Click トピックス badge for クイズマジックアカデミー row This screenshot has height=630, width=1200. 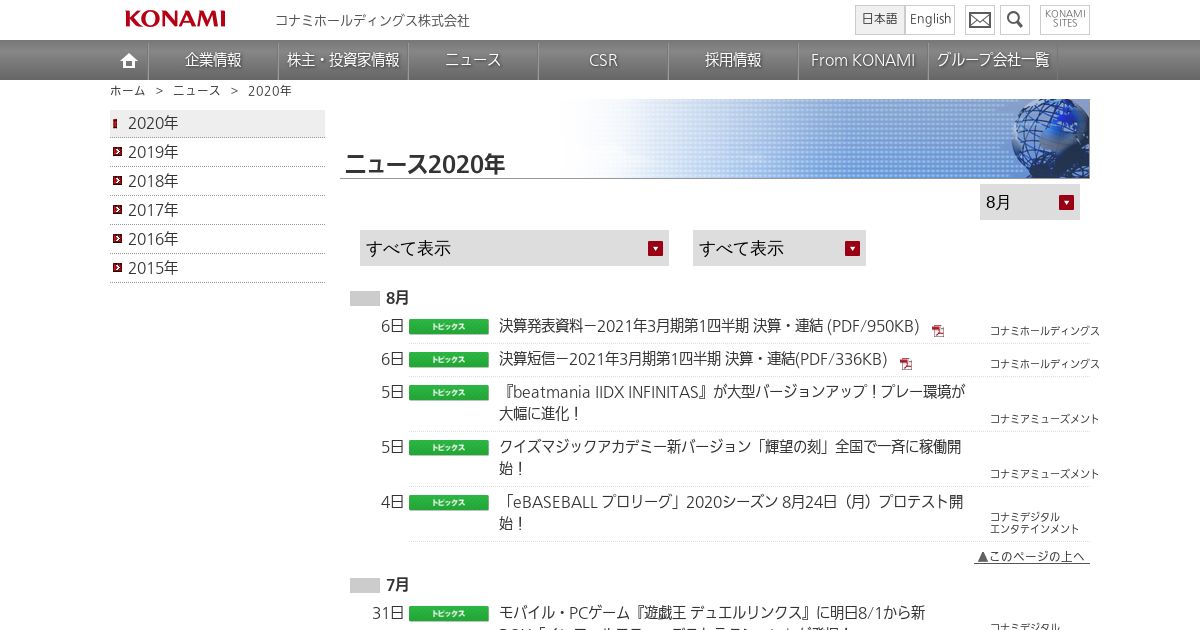pos(449,448)
